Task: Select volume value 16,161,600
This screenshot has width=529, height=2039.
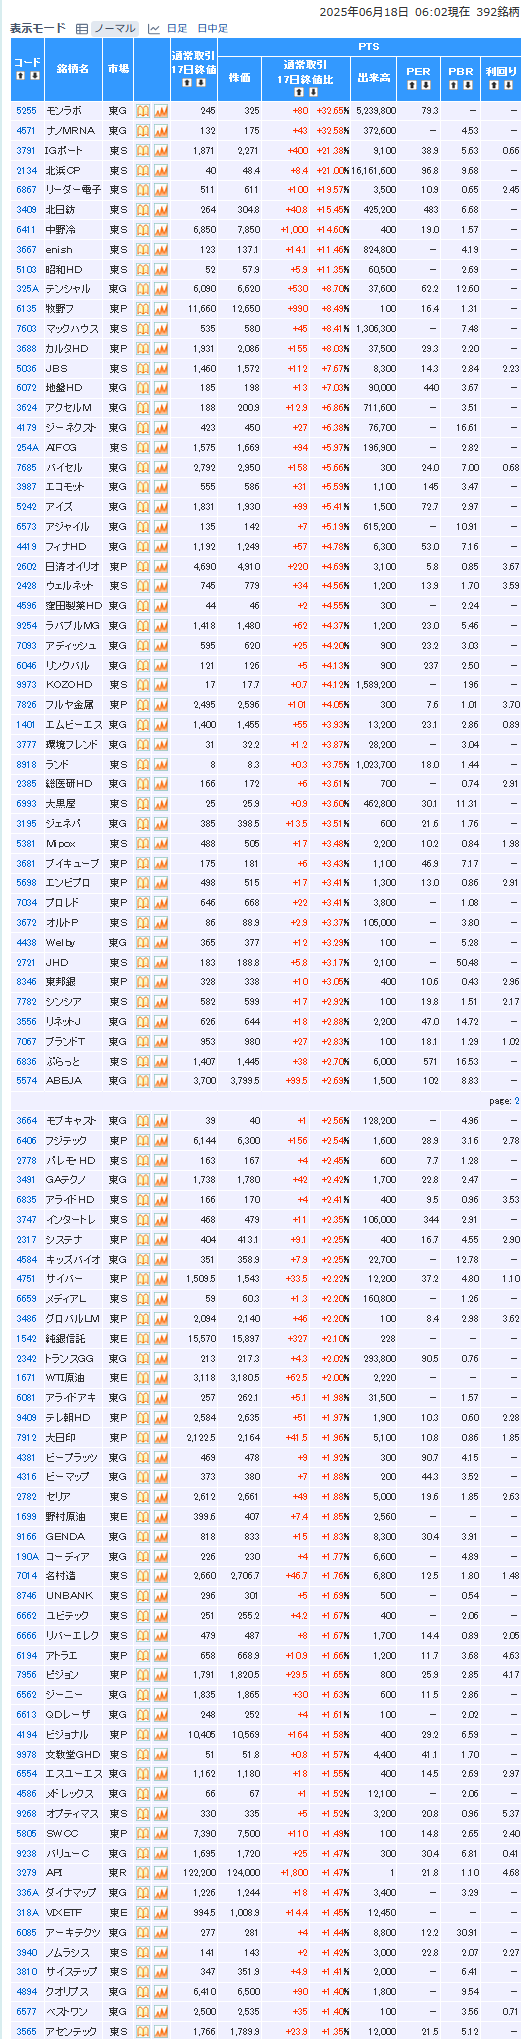Action: tap(374, 170)
